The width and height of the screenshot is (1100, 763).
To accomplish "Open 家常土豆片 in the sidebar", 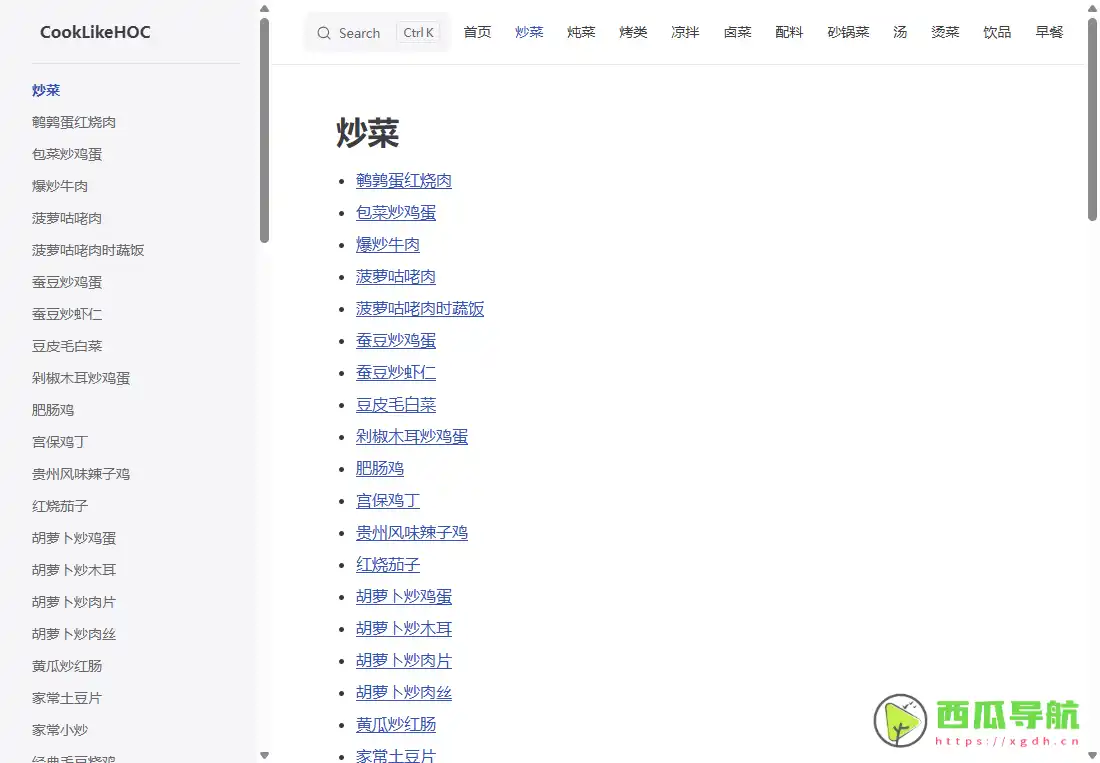I will tap(67, 698).
